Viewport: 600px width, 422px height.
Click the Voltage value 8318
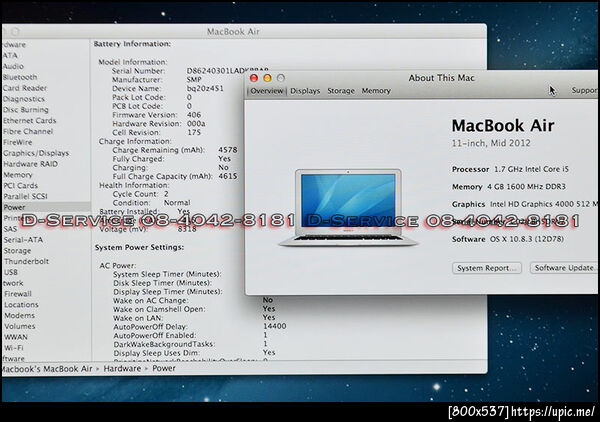[187, 229]
